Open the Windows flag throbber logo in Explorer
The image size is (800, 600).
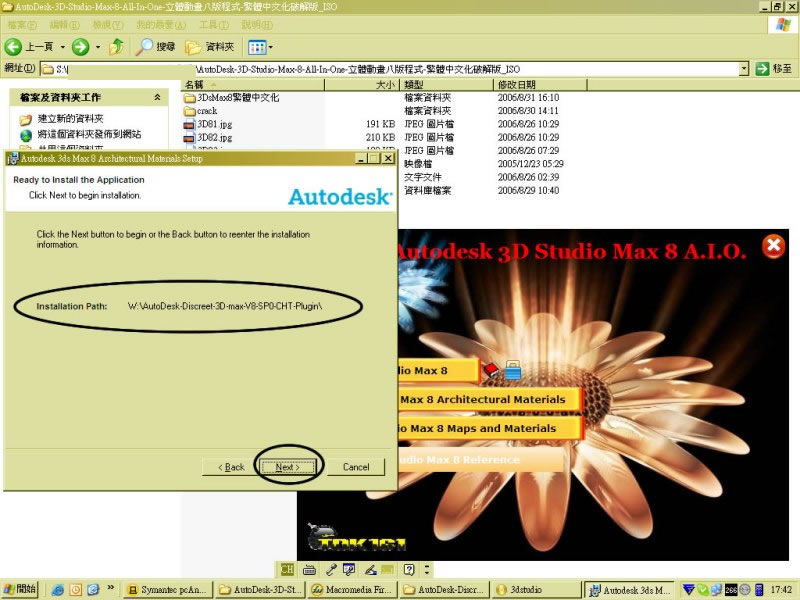coord(782,24)
